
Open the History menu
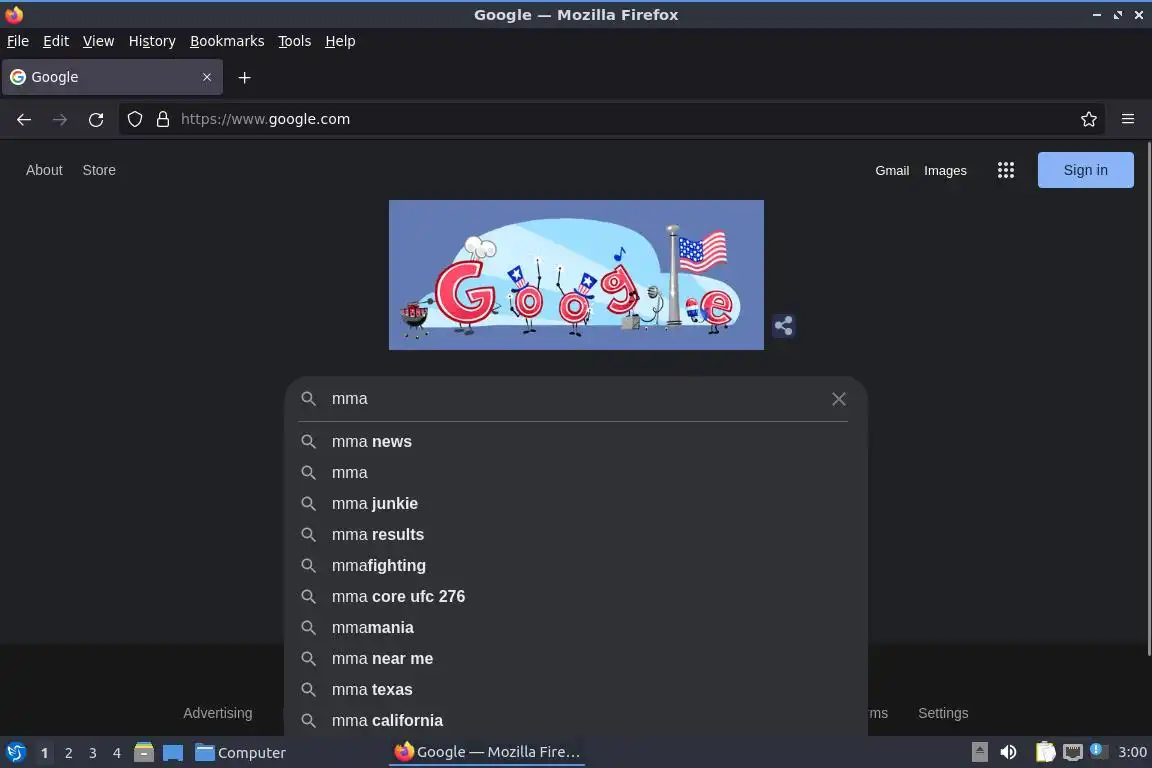(x=152, y=41)
